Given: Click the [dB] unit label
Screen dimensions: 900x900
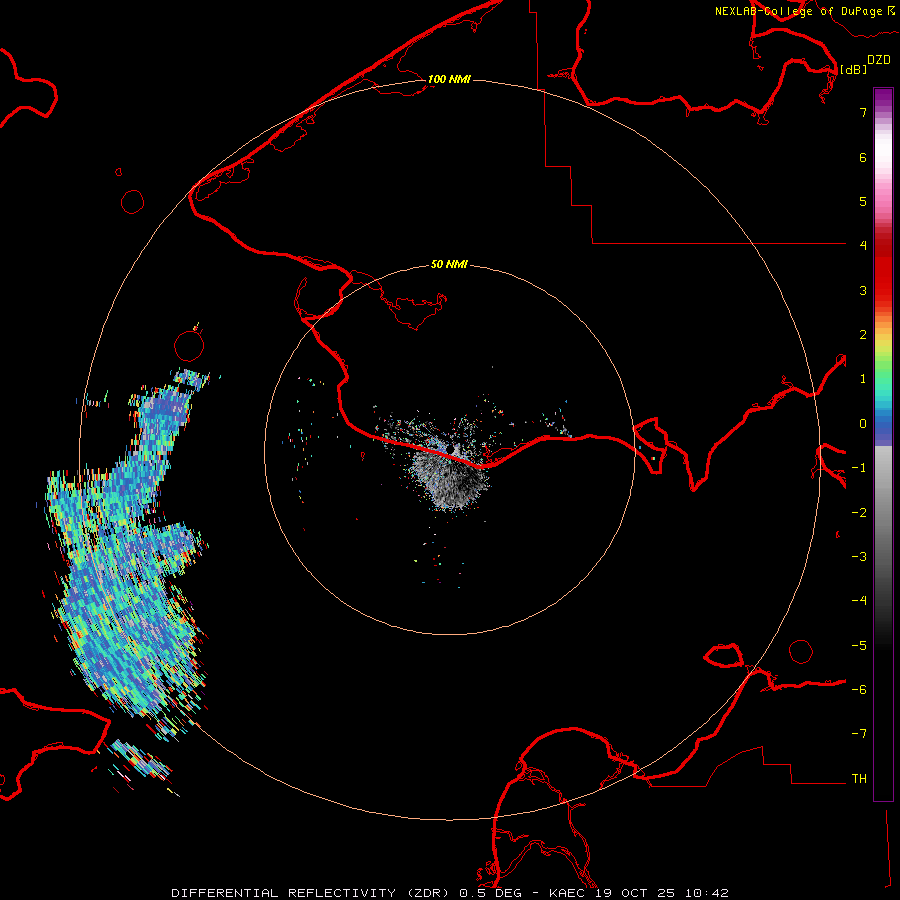Looking at the screenshot, I should 854,69.
